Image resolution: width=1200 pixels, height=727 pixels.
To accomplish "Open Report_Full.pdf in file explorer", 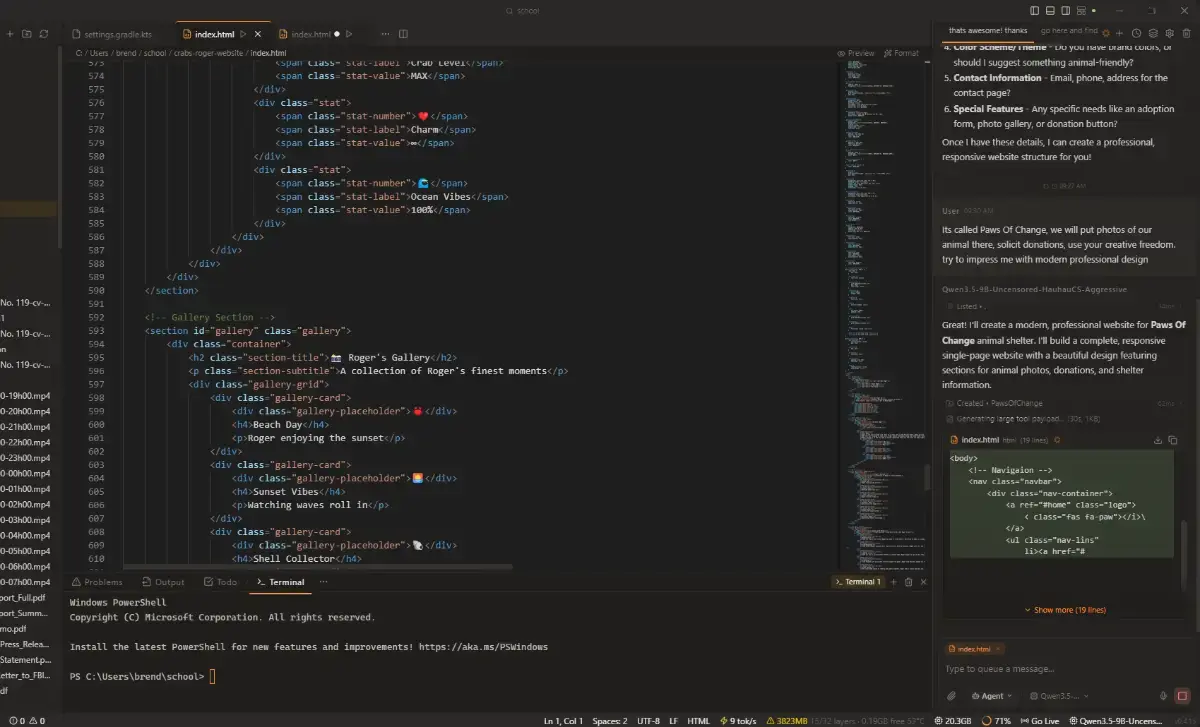I will (x=24, y=597).
